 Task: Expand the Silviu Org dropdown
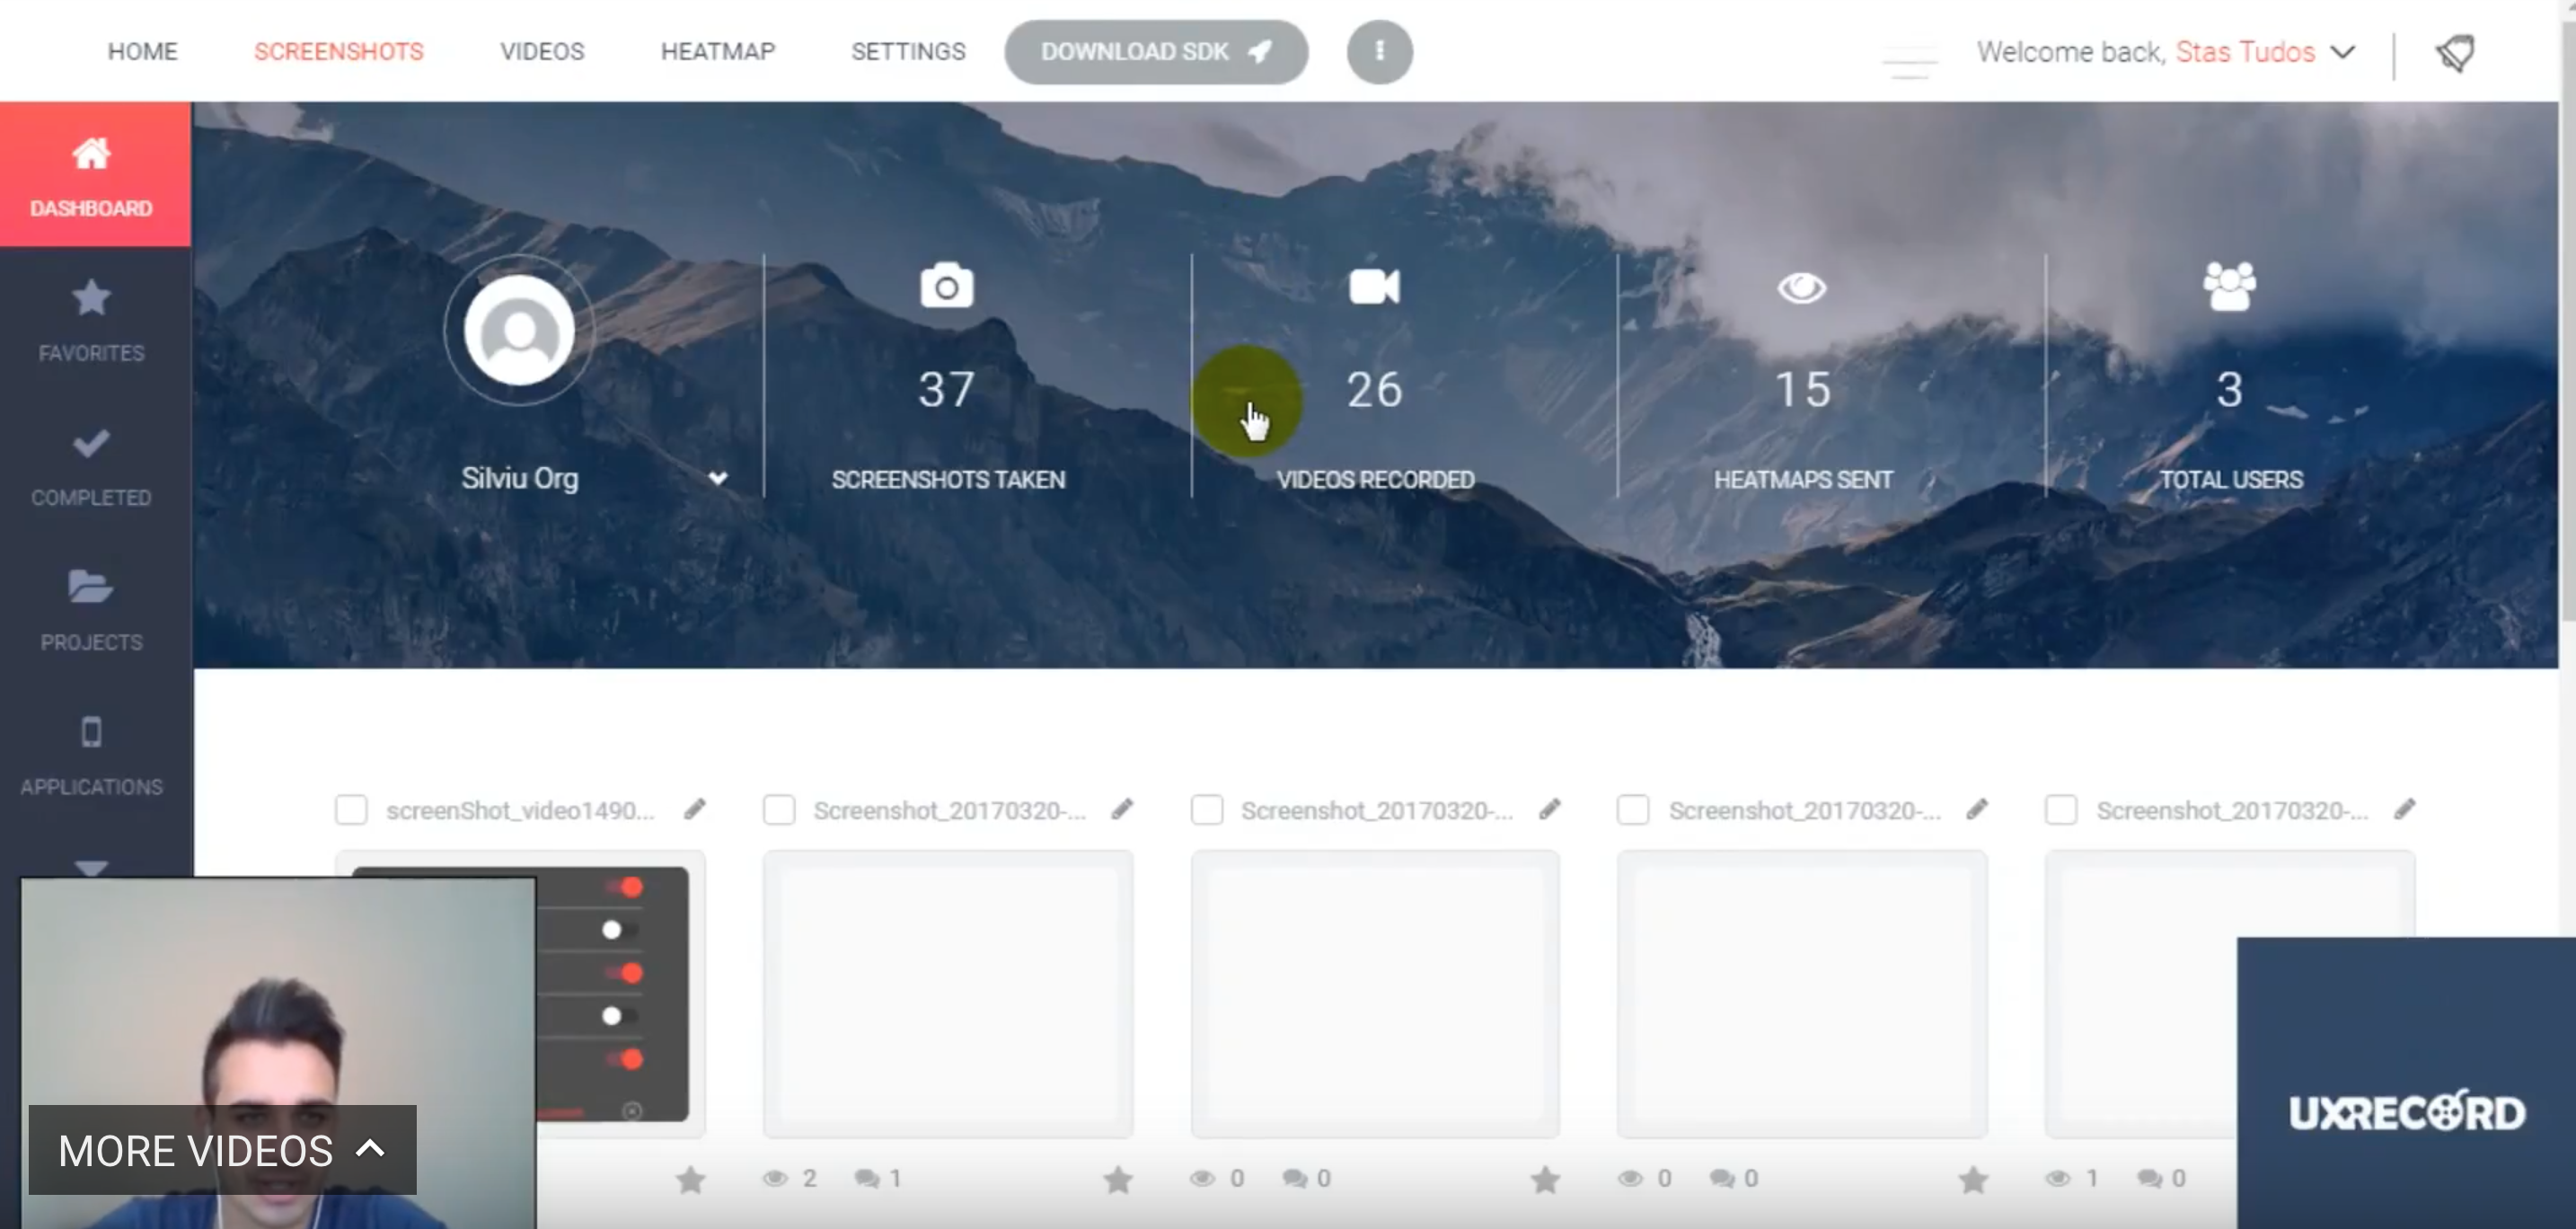(x=719, y=479)
